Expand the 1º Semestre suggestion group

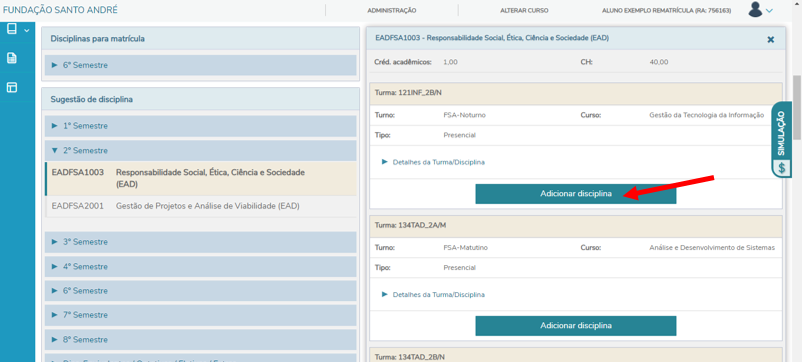[200, 126]
